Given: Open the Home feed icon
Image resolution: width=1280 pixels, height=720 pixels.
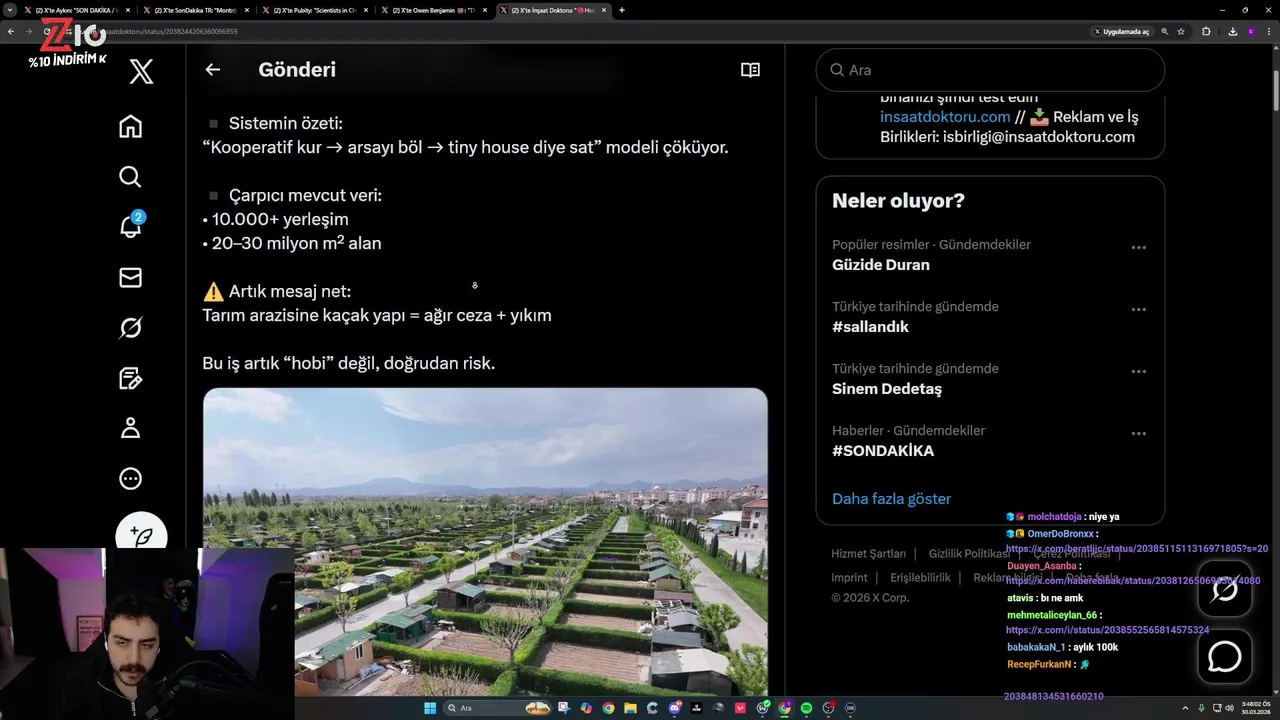Looking at the screenshot, I should click(130, 127).
